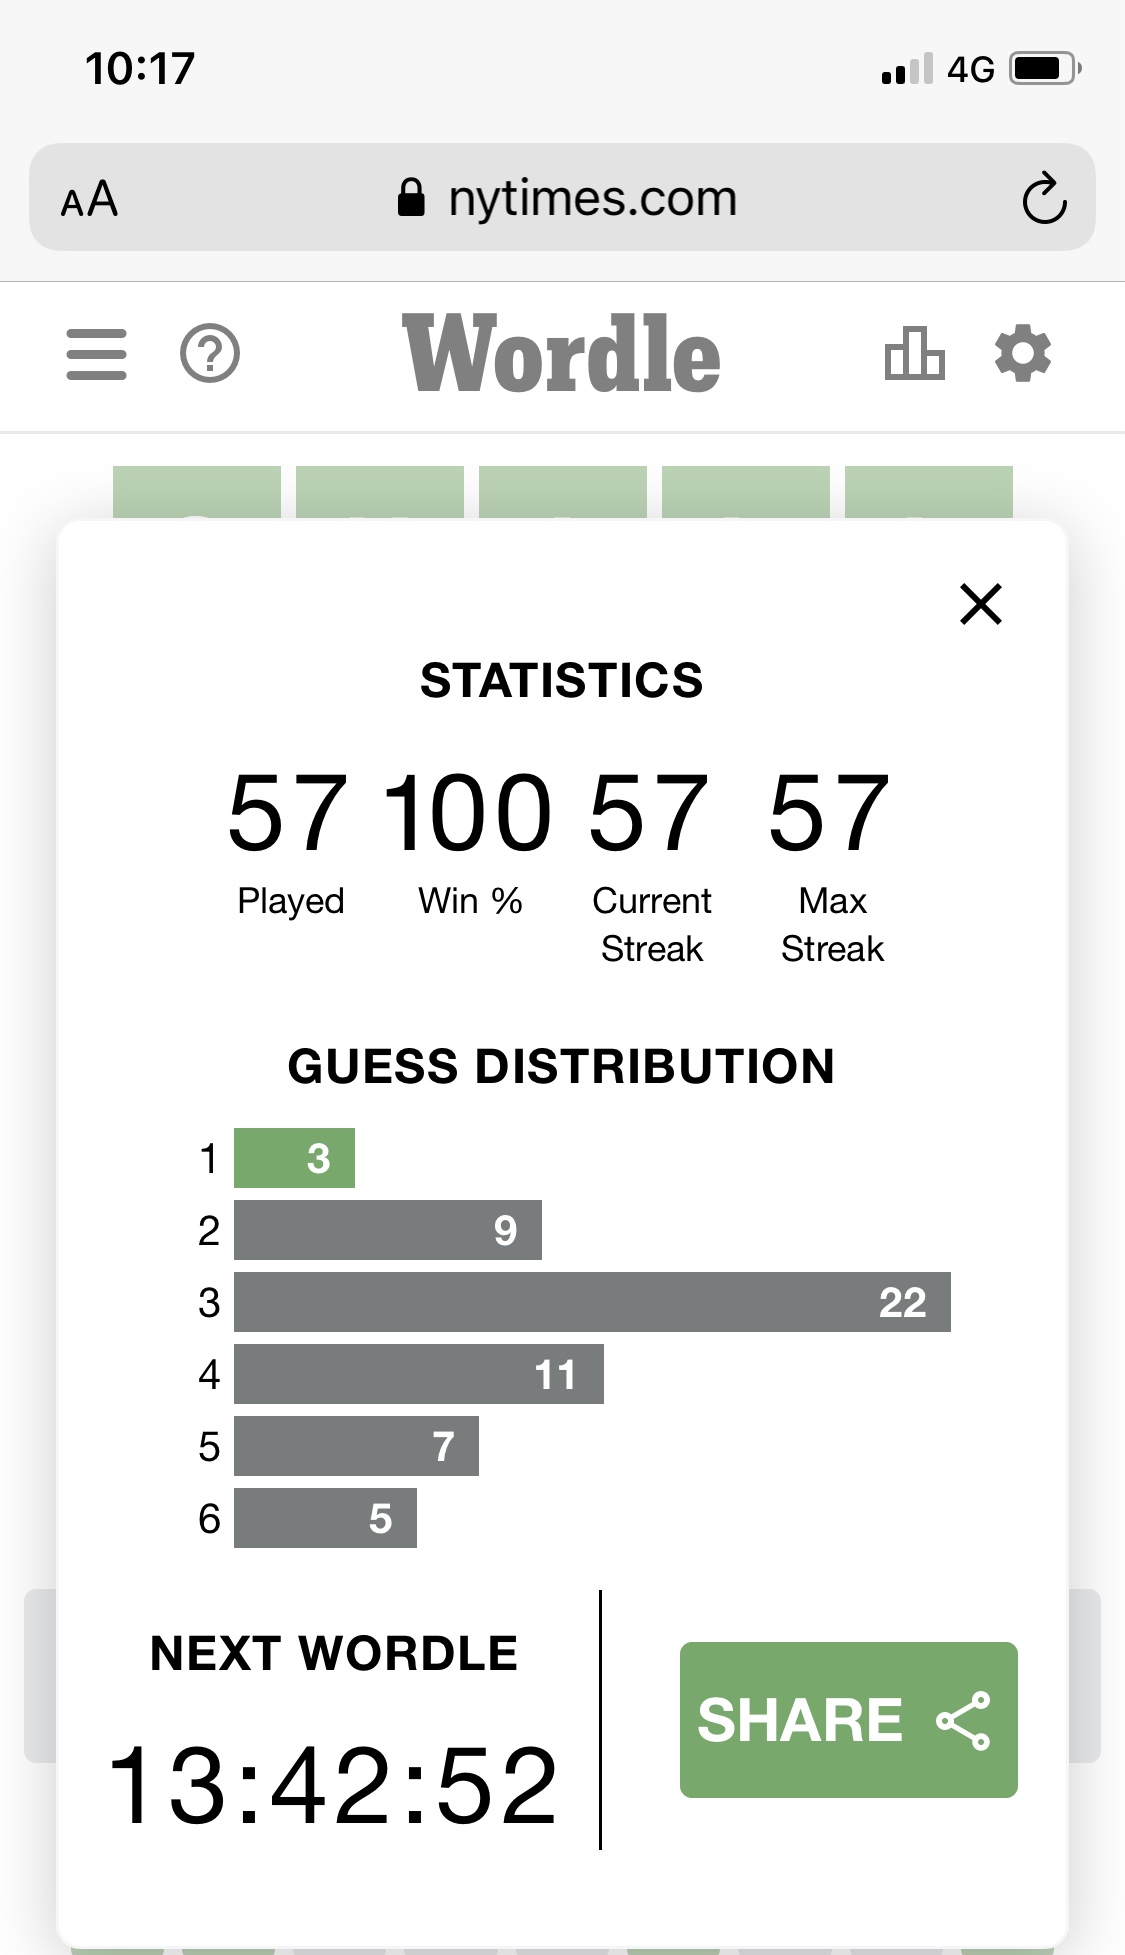Open the statistics bar chart icon
Image resolution: width=1125 pixels, height=1955 pixels.
[915, 354]
